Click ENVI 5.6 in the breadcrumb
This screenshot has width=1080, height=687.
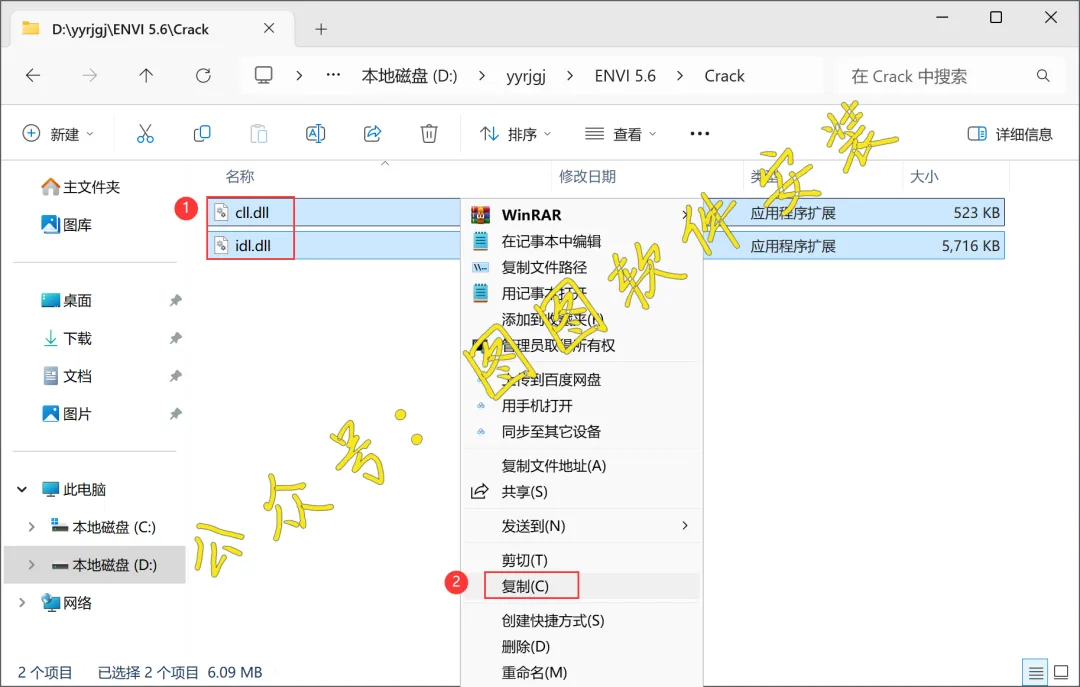point(625,76)
